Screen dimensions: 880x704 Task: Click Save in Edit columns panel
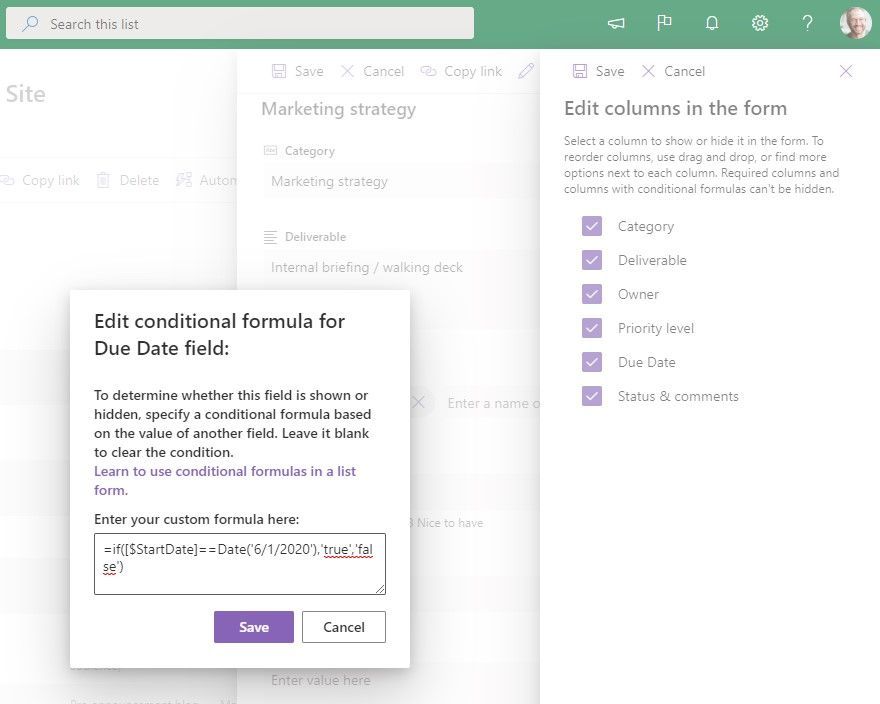tap(598, 71)
